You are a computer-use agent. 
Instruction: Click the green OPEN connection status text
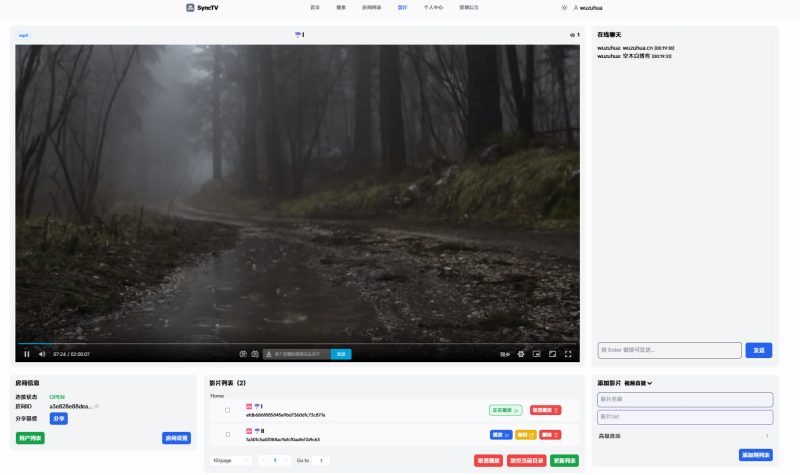click(x=57, y=397)
